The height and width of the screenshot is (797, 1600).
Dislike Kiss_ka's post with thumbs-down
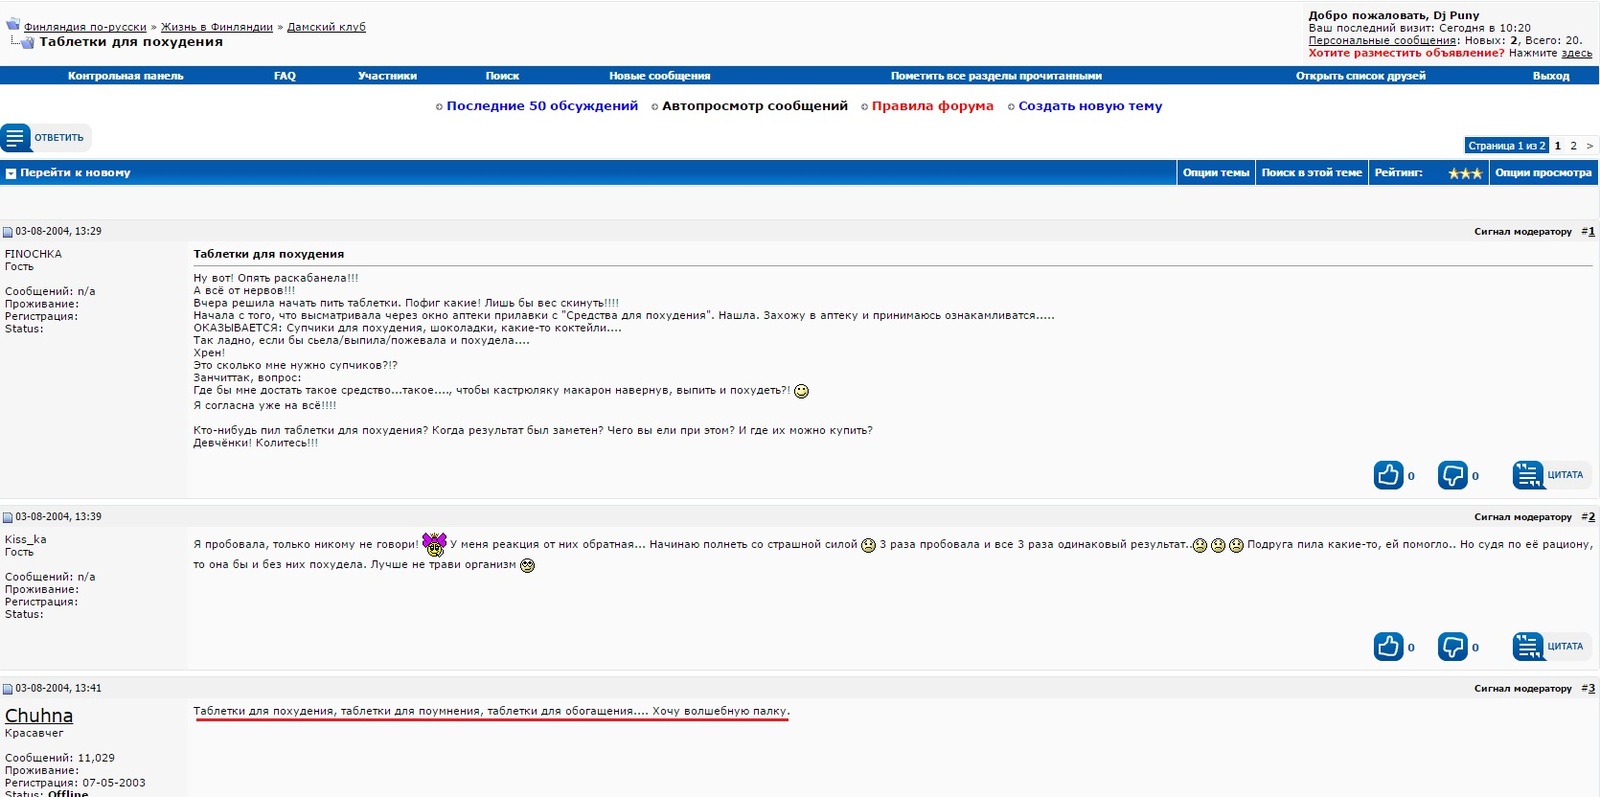1452,647
